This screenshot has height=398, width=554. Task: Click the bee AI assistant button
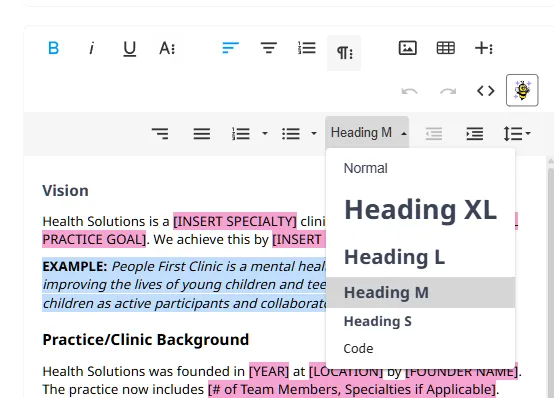[522, 90]
